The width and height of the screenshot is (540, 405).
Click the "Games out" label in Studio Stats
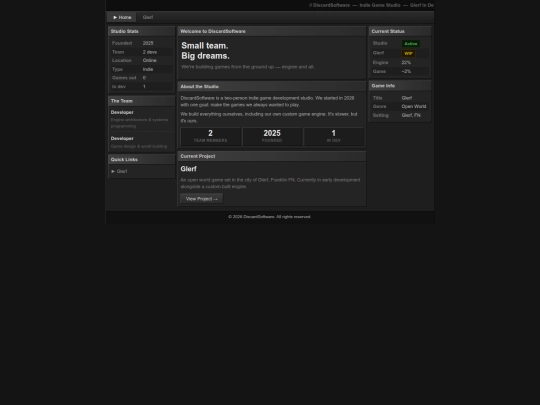[x=124, y=78]
